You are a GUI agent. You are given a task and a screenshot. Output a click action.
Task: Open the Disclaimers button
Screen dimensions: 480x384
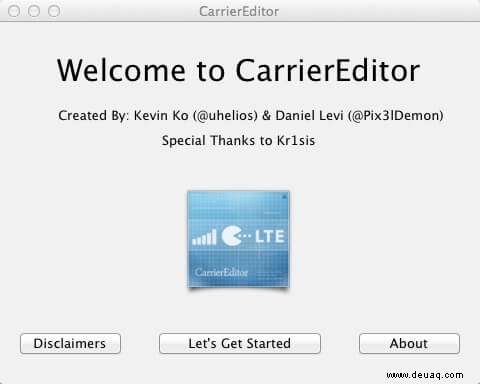70,343
